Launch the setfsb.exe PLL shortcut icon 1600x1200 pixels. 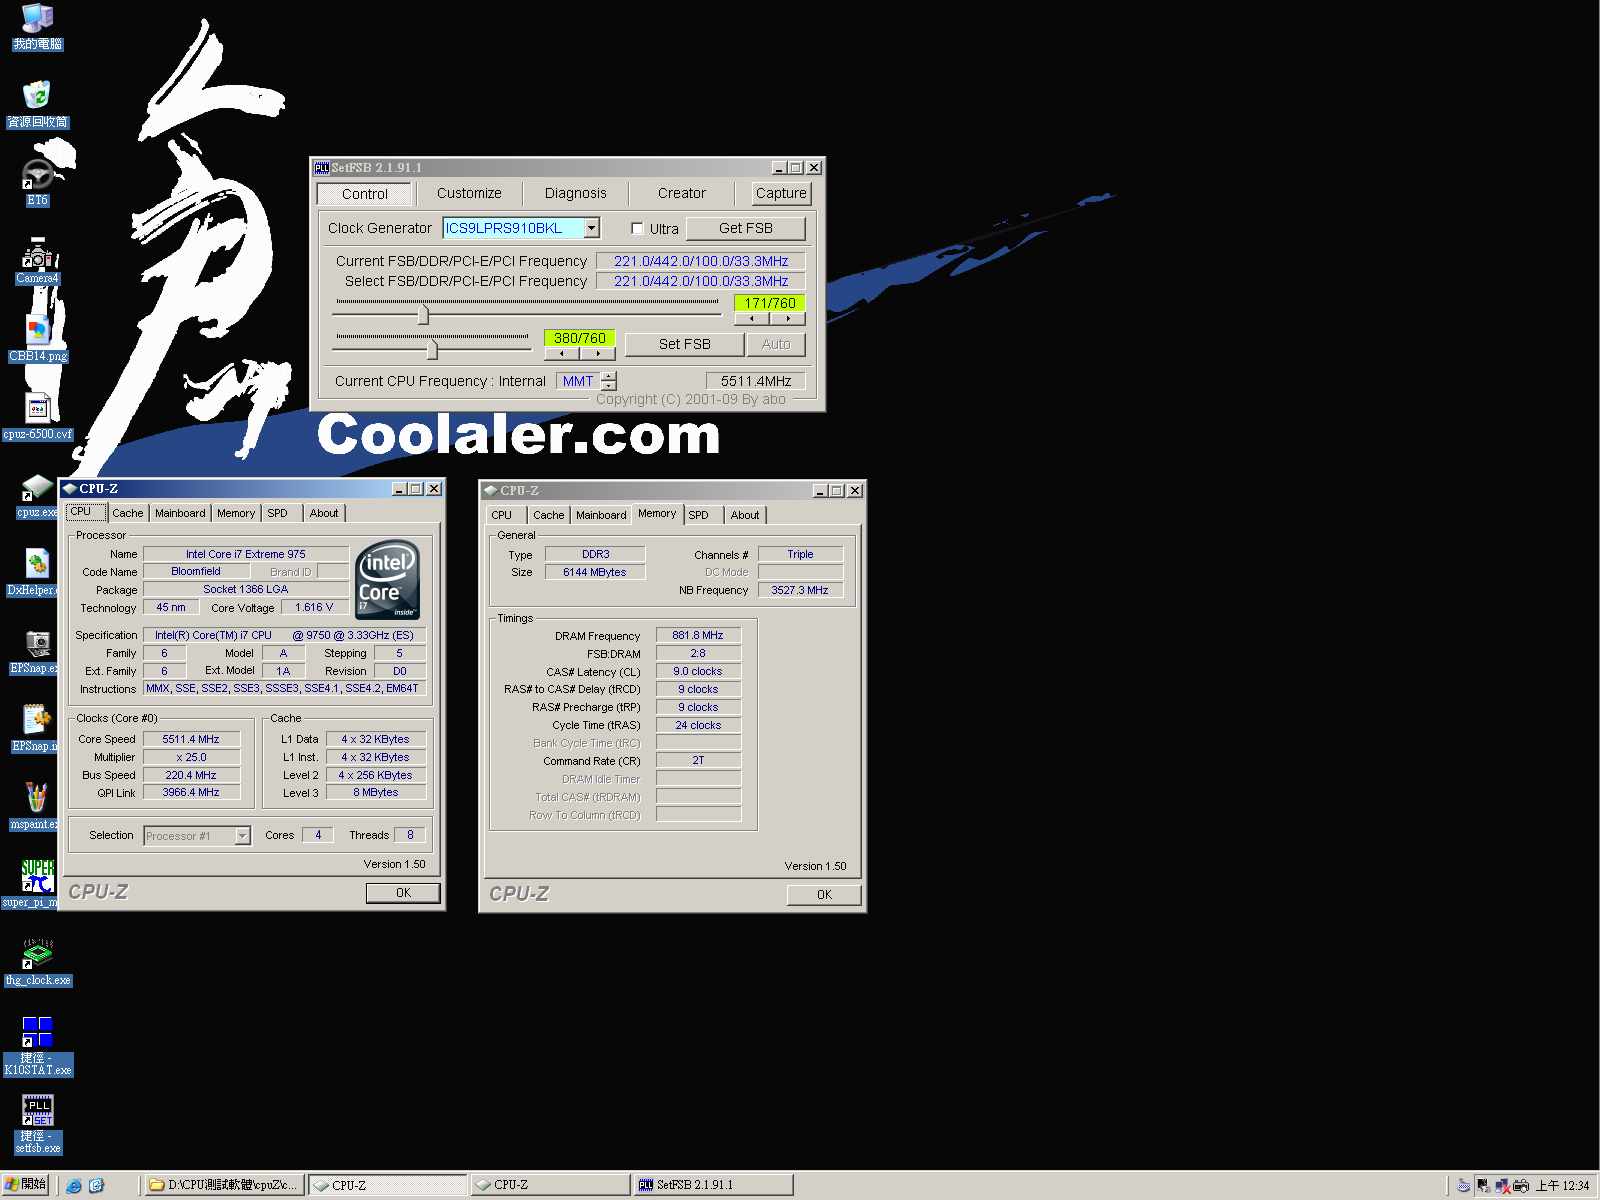point(37,1124)
